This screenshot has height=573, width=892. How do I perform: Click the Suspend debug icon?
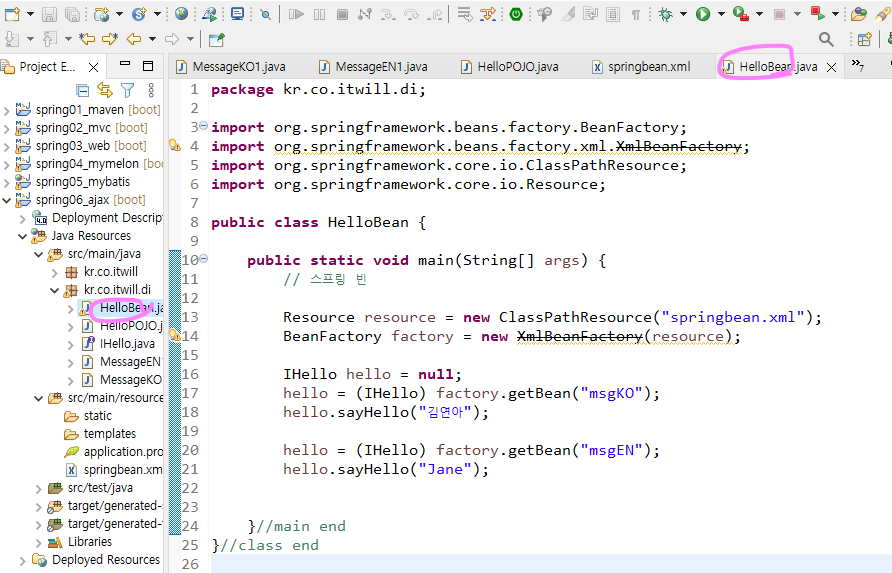320,14
